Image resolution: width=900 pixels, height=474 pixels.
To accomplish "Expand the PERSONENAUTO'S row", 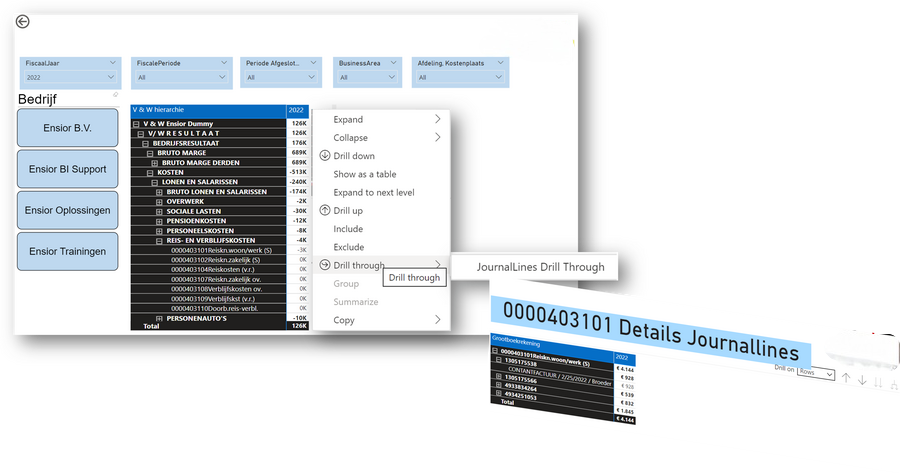I will tap(159, 317).
